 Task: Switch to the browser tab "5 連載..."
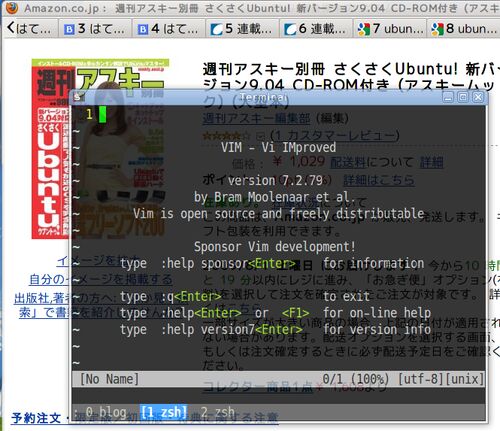243,29
